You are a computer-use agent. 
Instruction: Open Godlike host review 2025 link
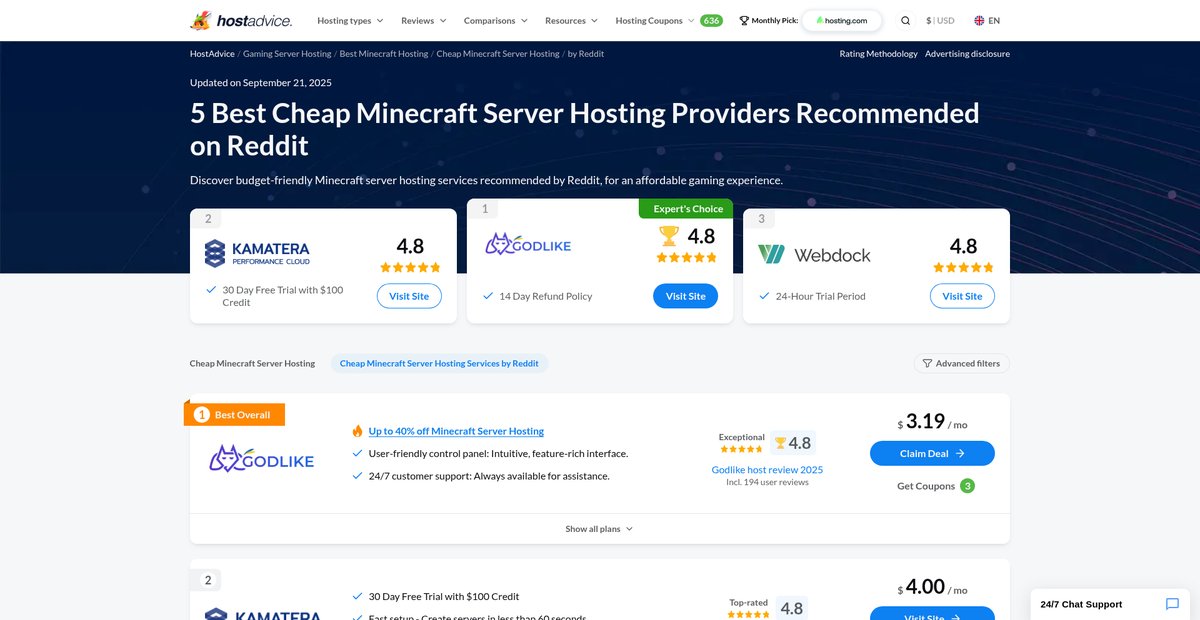[x=767, y=469]
